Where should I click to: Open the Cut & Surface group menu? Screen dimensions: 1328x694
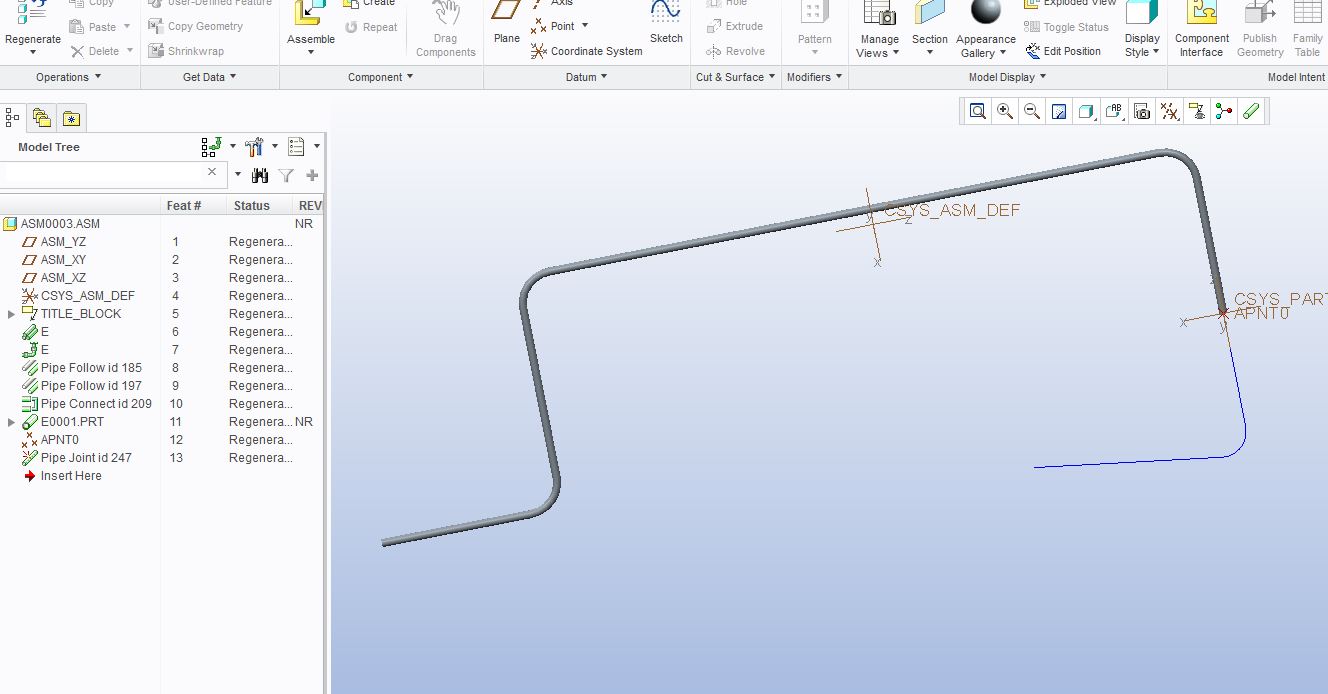coord(736,77)
